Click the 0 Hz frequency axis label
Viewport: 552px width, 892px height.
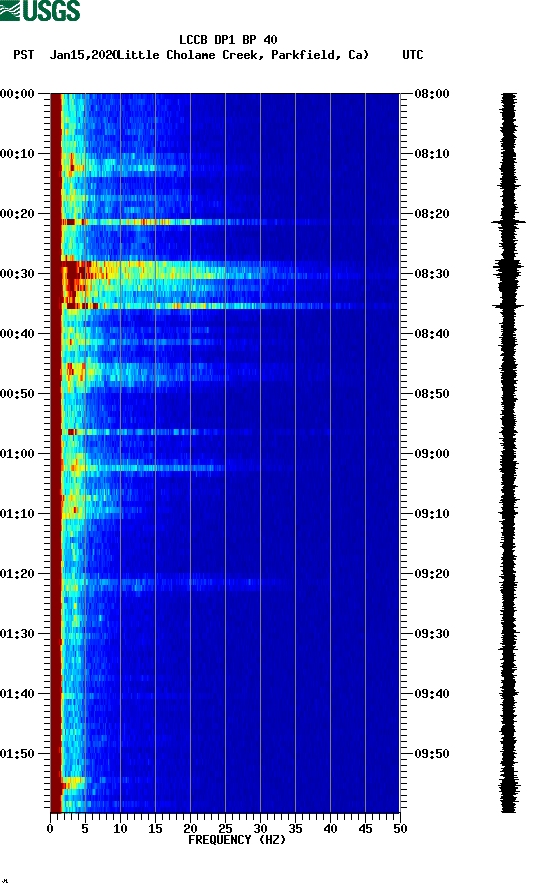[x=50, y=829]
